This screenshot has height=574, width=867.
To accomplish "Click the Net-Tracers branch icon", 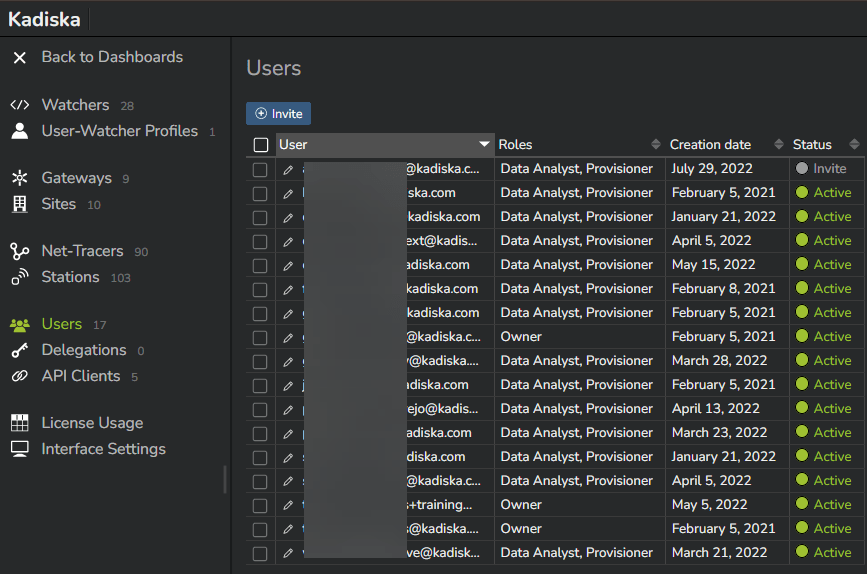I will coord(19,251).
